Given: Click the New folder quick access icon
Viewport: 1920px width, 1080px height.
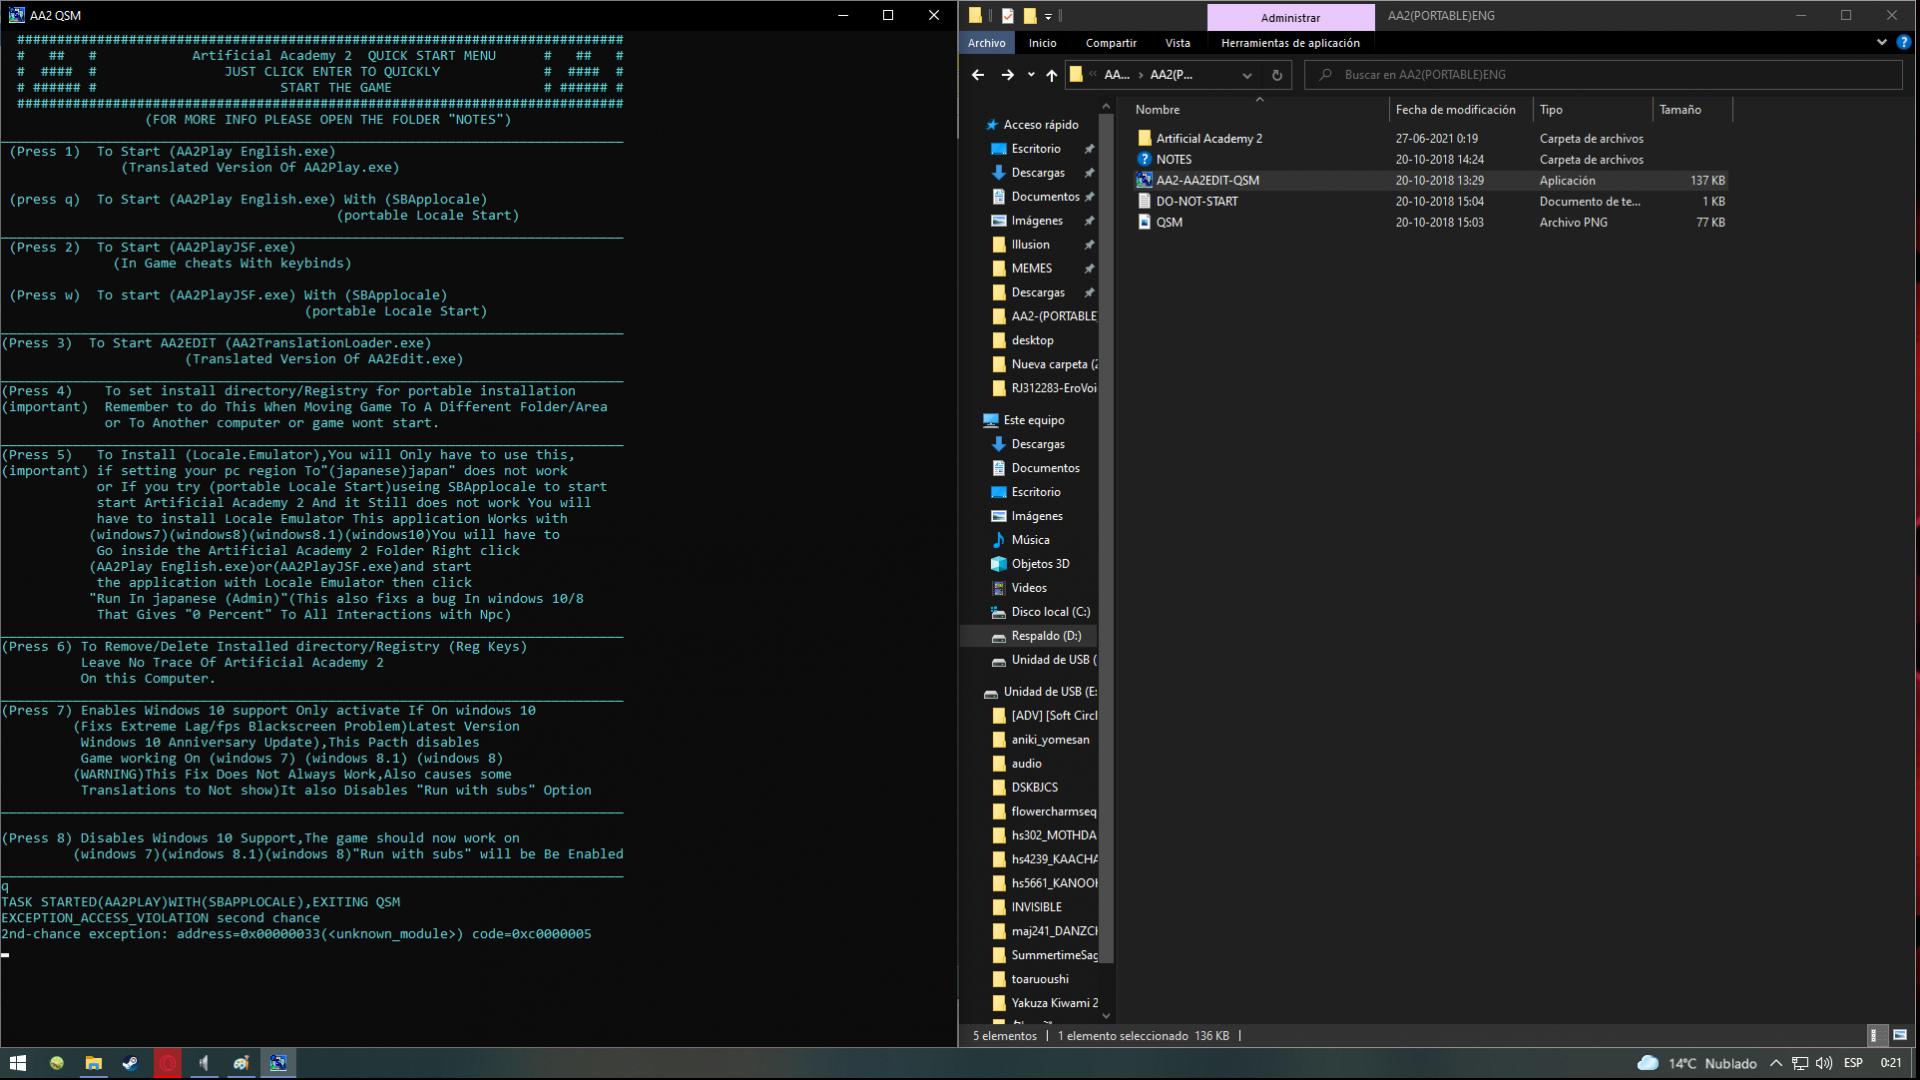Looking at the screenshot, I should [x=1029, y=16].
